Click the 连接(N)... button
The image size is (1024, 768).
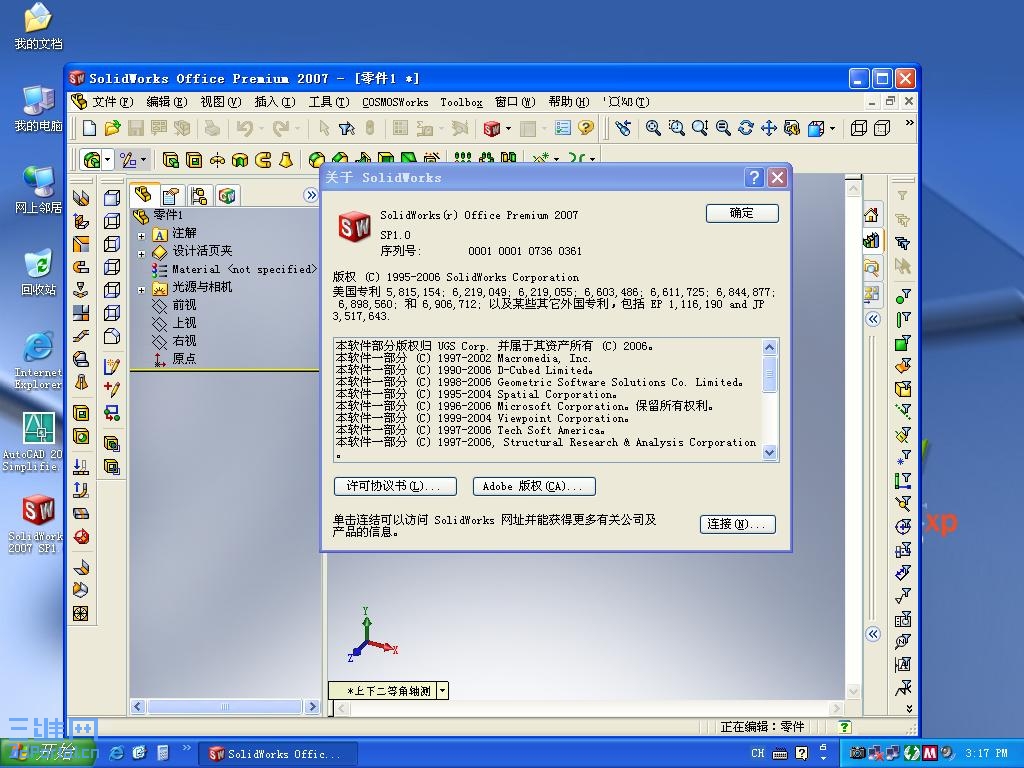tap(737, 524)
